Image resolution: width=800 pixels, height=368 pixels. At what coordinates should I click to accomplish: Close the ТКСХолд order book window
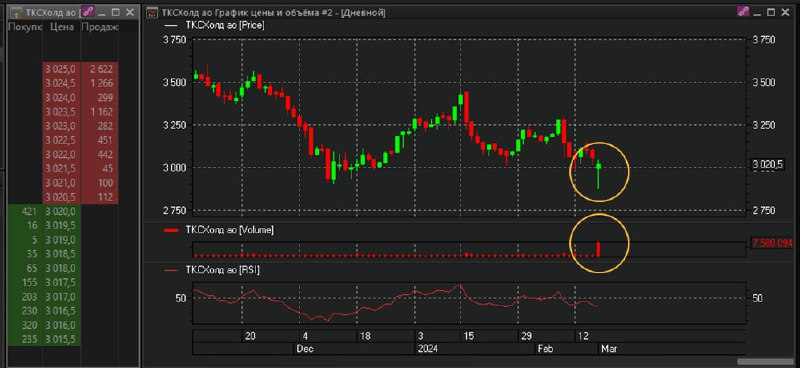pos(130,12)
